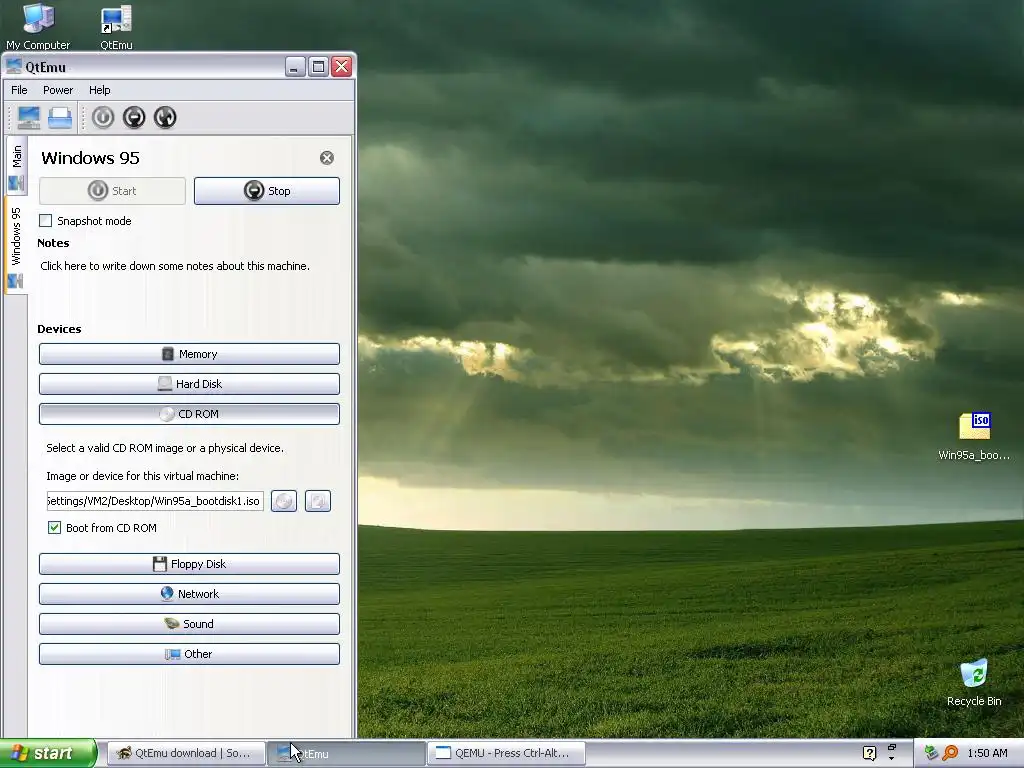Expand the Sound device section

pyautogui.click(x=189, y=624)
